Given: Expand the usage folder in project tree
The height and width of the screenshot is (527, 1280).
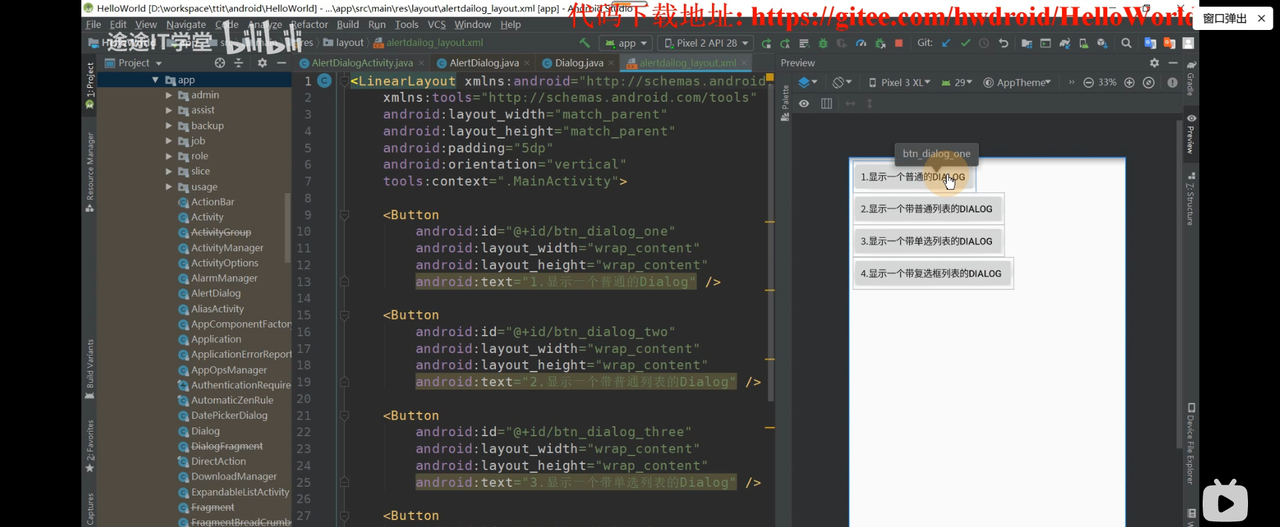Looking at the screenshot, I should pyautogui.click(x=169, y=187).
